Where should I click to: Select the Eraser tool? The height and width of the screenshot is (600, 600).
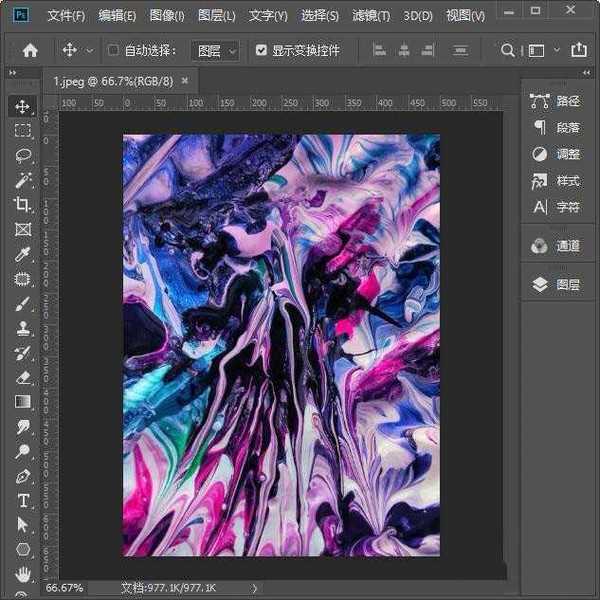(x=22, y=377)
